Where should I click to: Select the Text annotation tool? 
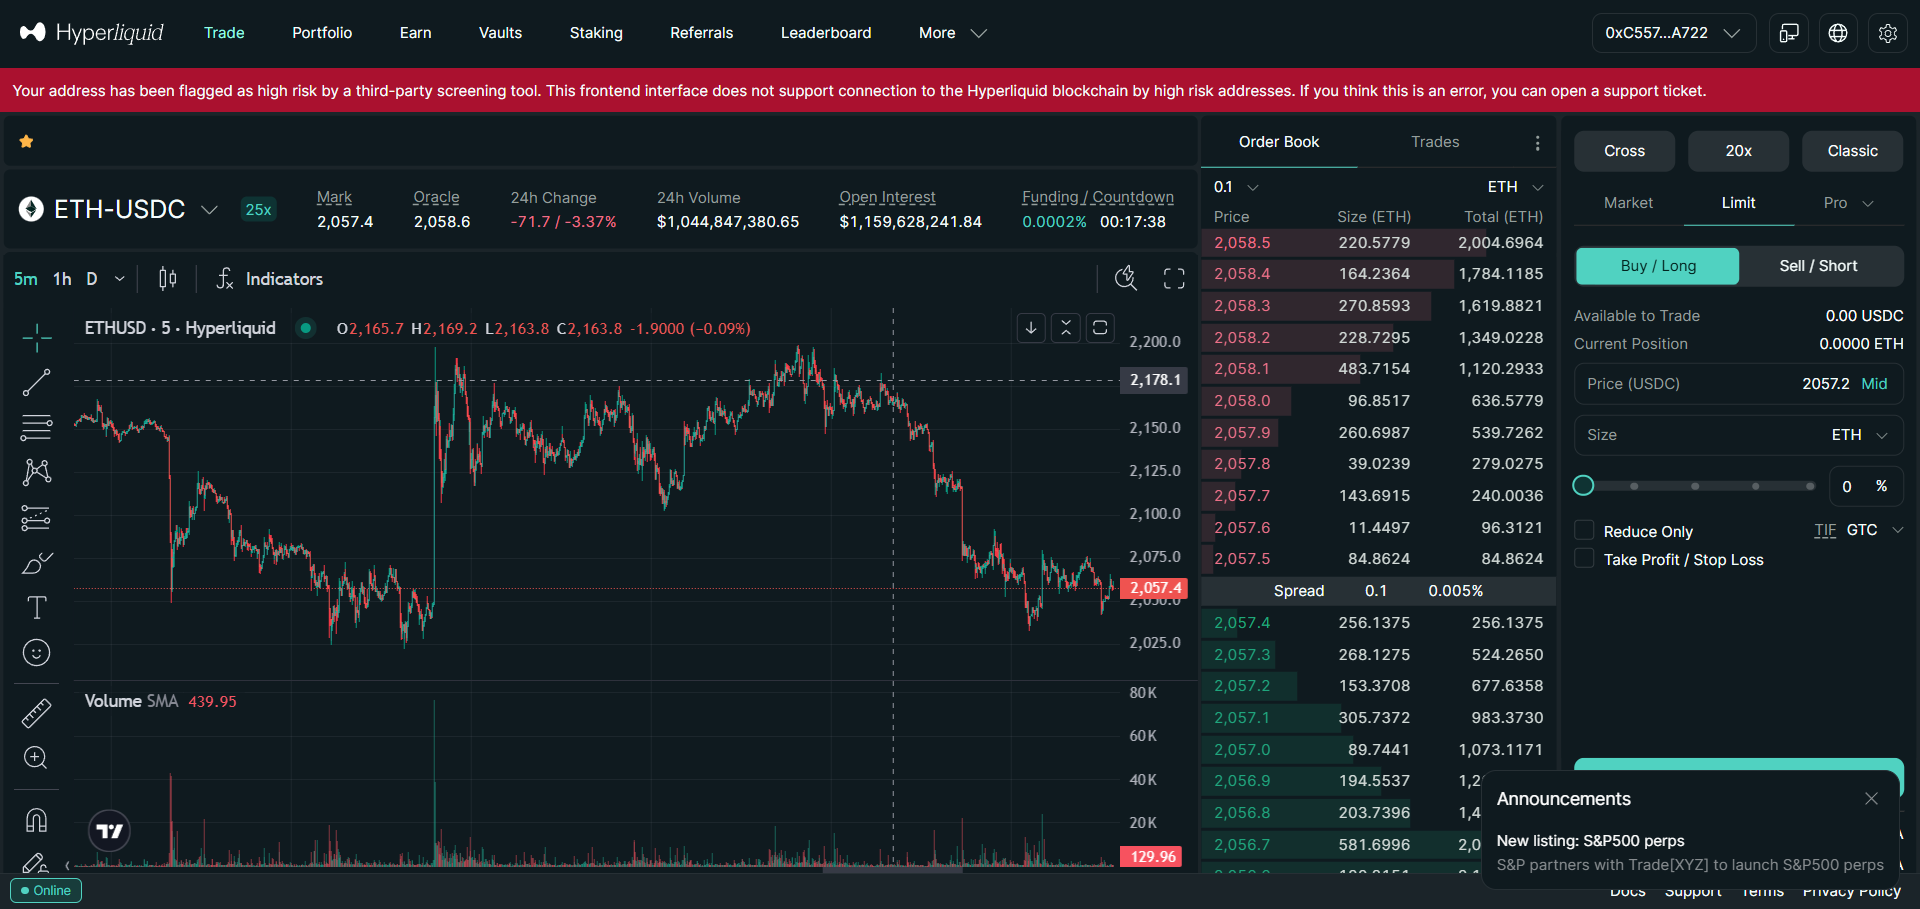point(37,608)
